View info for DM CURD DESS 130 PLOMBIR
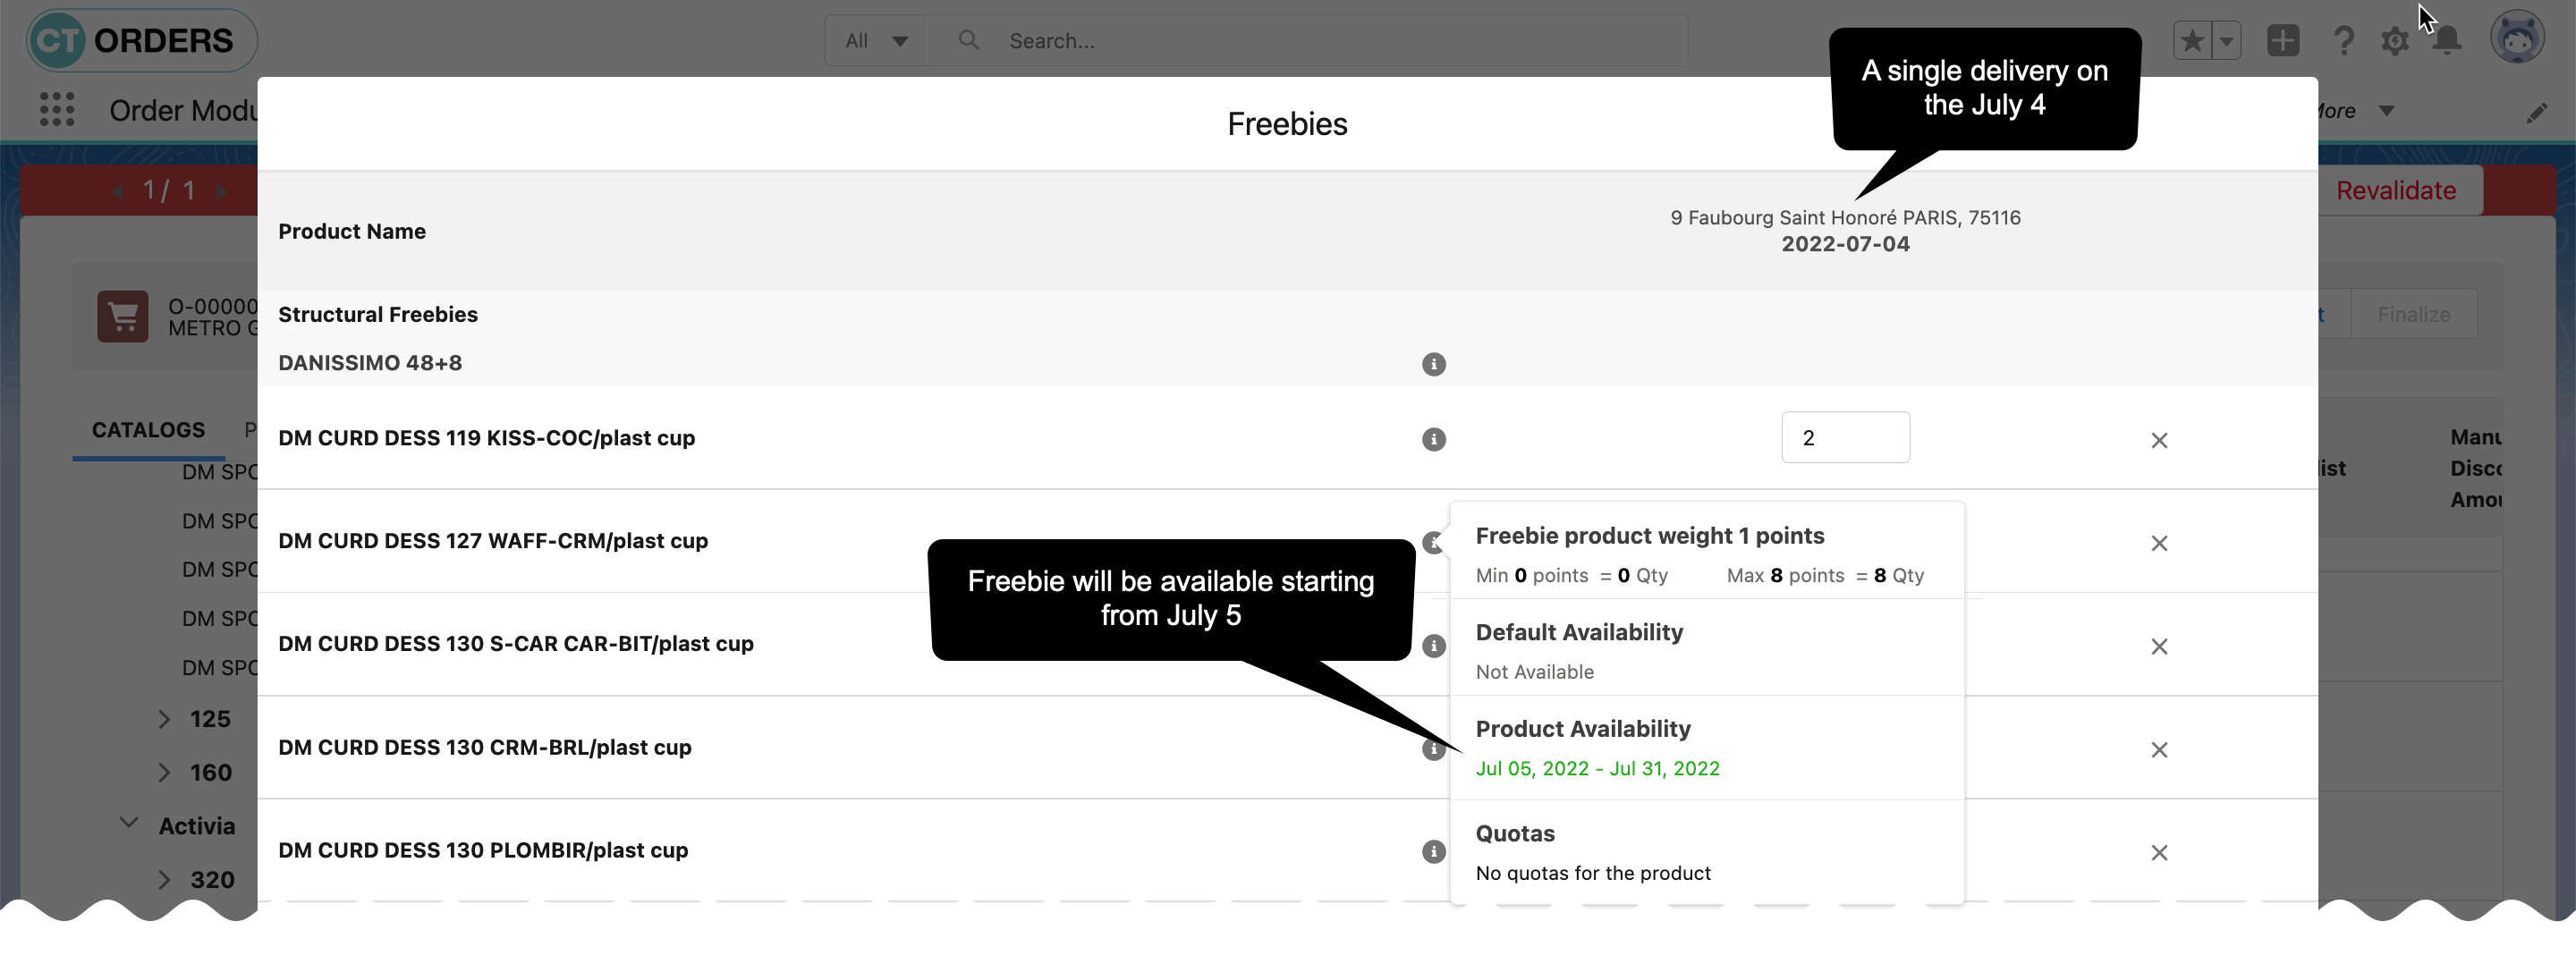Image resolution: width=2576 pixels, height=964 pixels. (x=1434, y=851)
